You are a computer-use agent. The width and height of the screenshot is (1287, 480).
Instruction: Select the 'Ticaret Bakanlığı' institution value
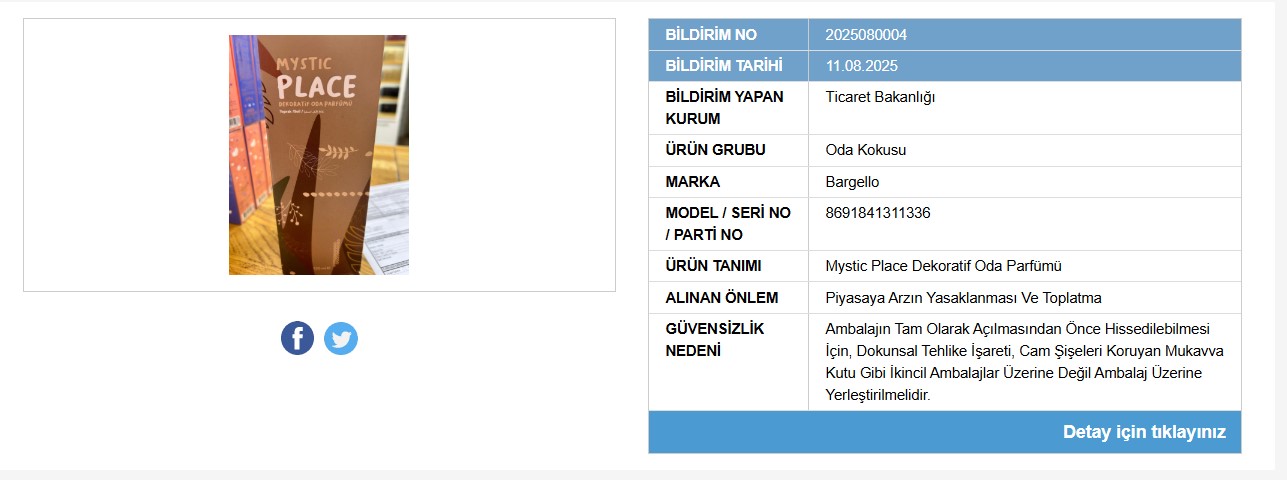[x=880, y=97]
